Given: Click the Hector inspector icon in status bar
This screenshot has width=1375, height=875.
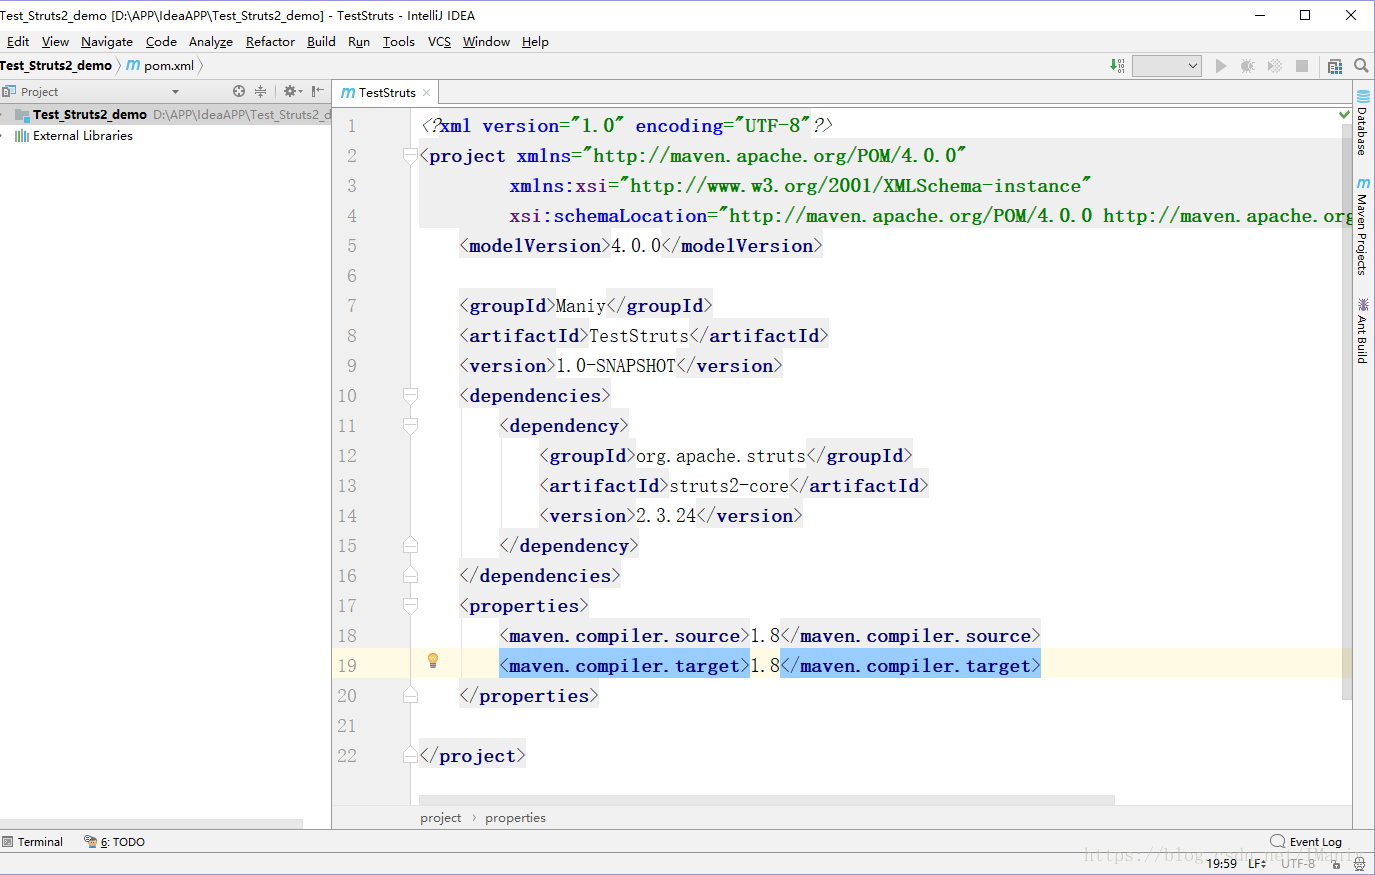Looking at the screenshot, I should point(1360,864).
